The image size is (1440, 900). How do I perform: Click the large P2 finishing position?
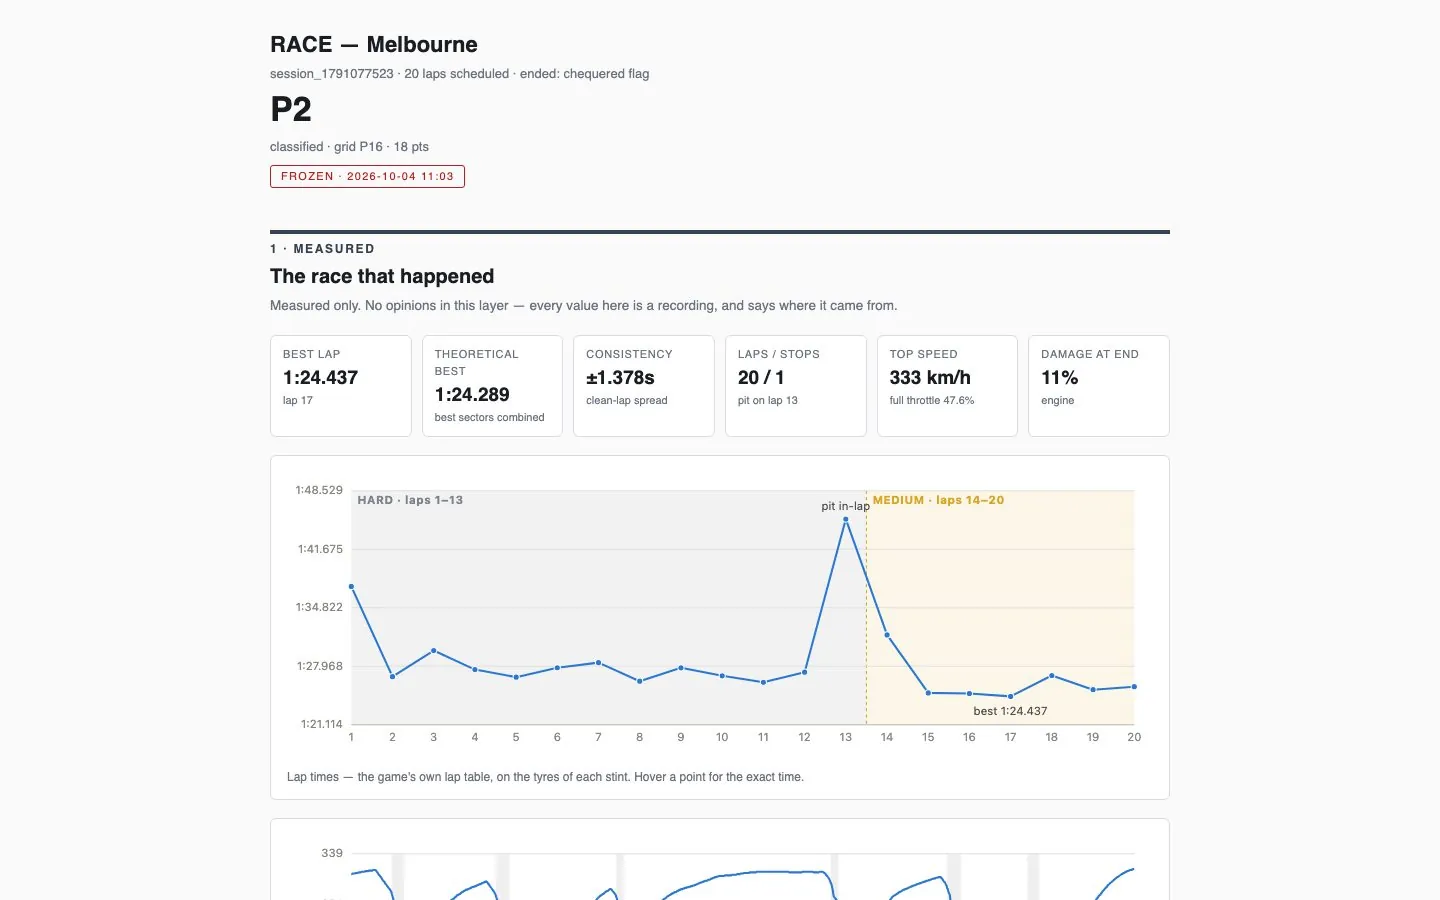pyautogui.click(x=291, y=109)
